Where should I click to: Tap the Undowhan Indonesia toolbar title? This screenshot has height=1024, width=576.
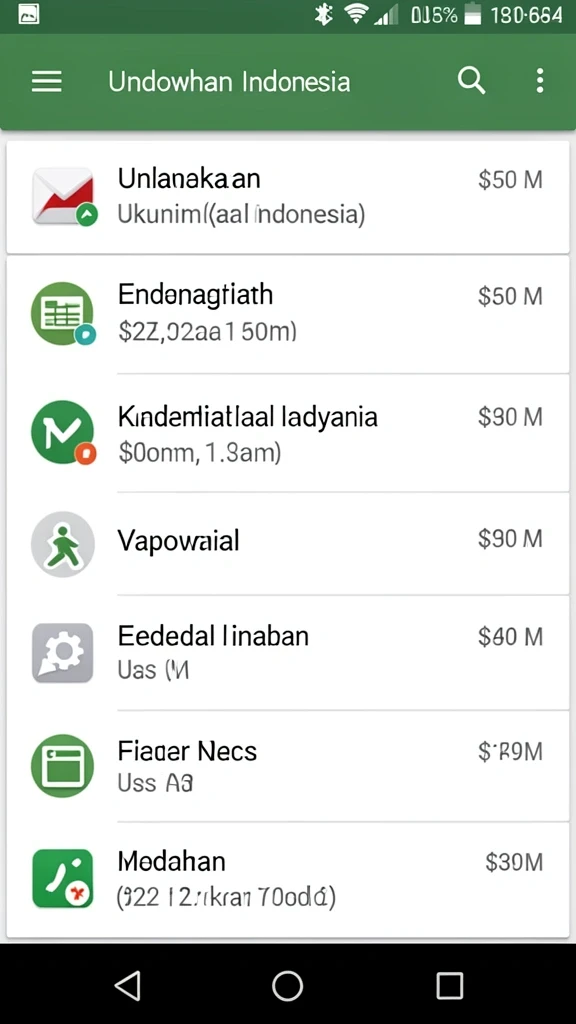coord(229,82)
